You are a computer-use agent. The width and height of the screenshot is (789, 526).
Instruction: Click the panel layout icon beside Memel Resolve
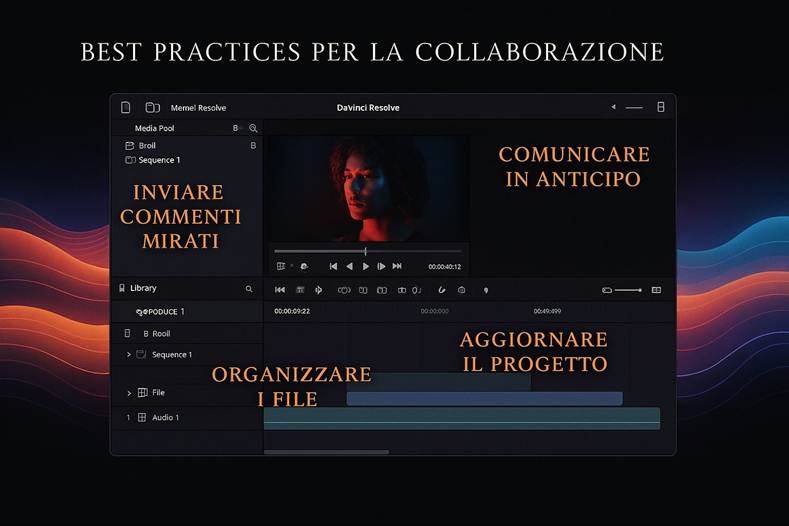(x=152, y=107)
